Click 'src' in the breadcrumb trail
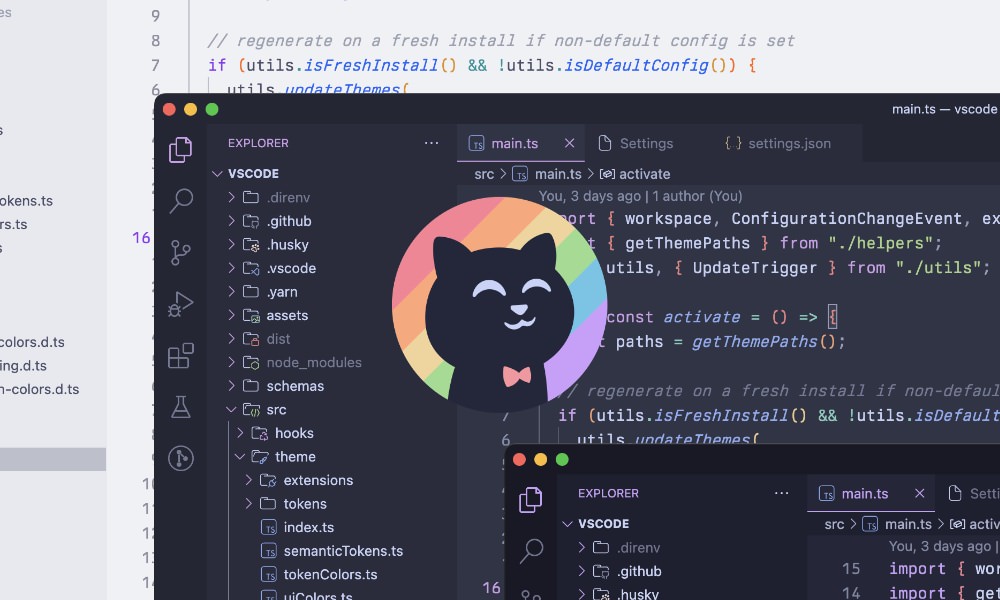The height and width of the screenshot is (600, 1000). (x=484, y=173)
